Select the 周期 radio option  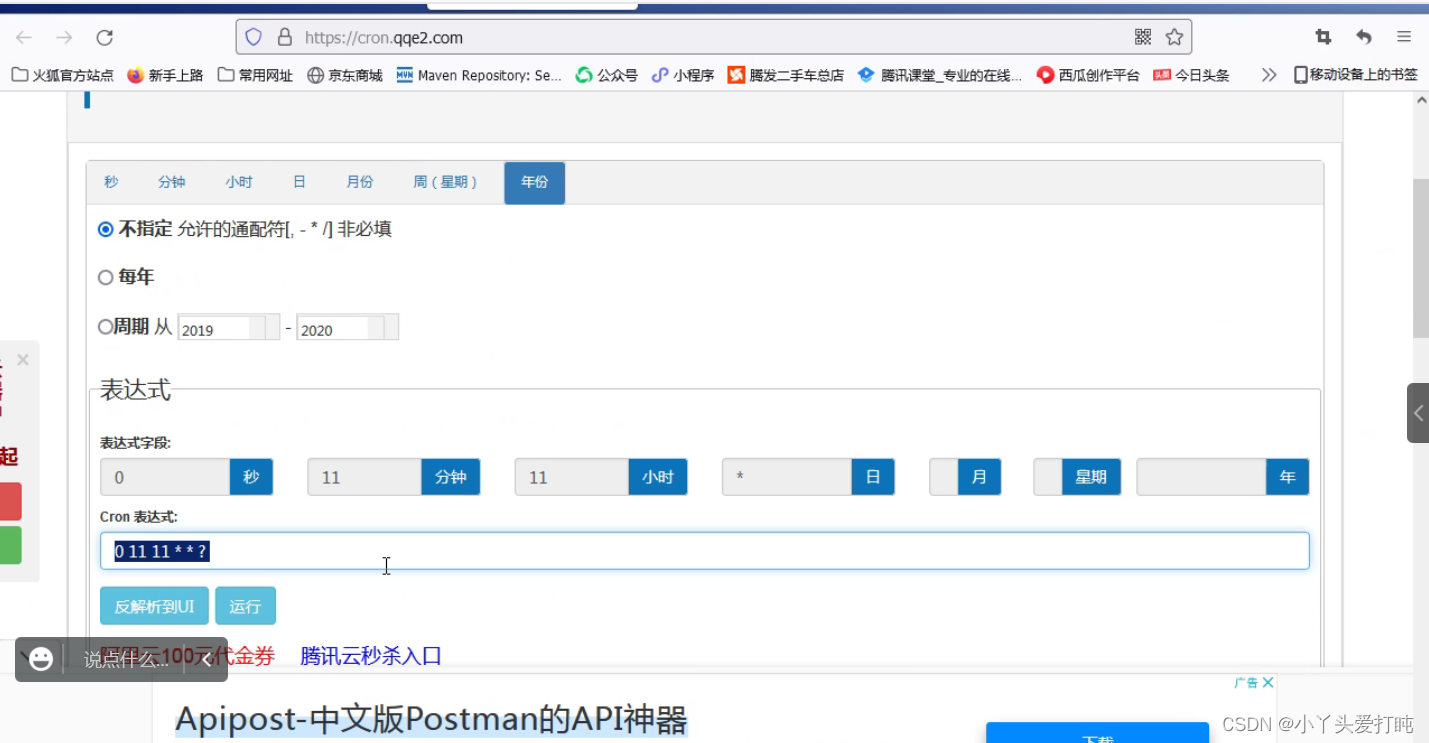(x=106, y=327)
